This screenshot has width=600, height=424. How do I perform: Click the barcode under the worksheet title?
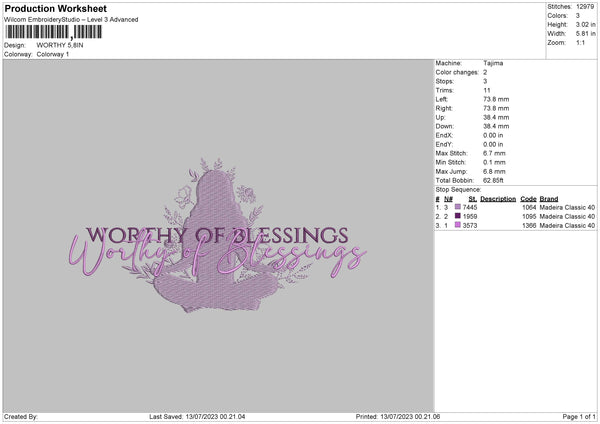pyautogui.click(x=54, y=32)
